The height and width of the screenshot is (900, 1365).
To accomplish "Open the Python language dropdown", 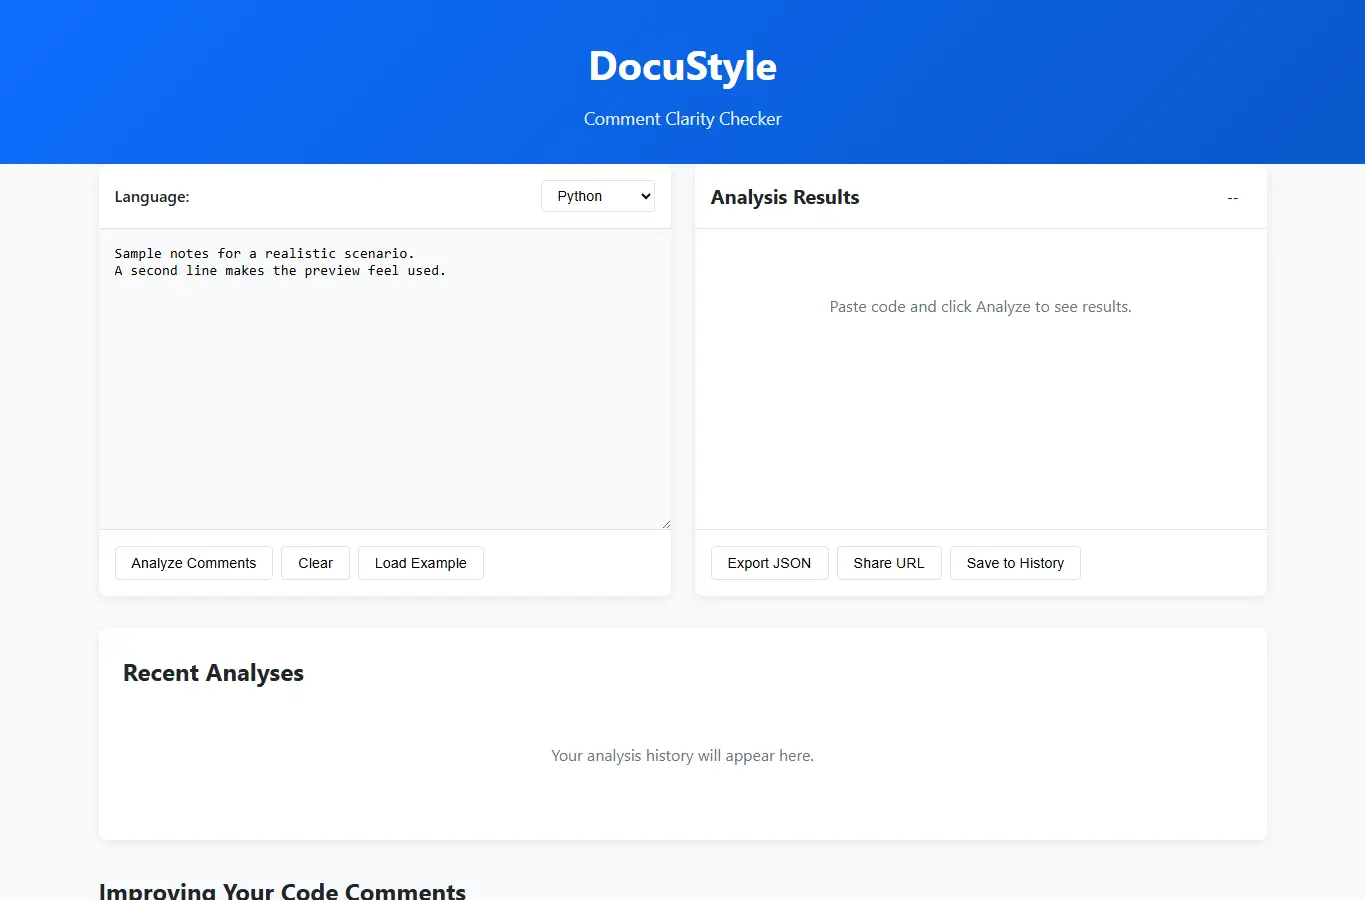I will pos(598,196).
